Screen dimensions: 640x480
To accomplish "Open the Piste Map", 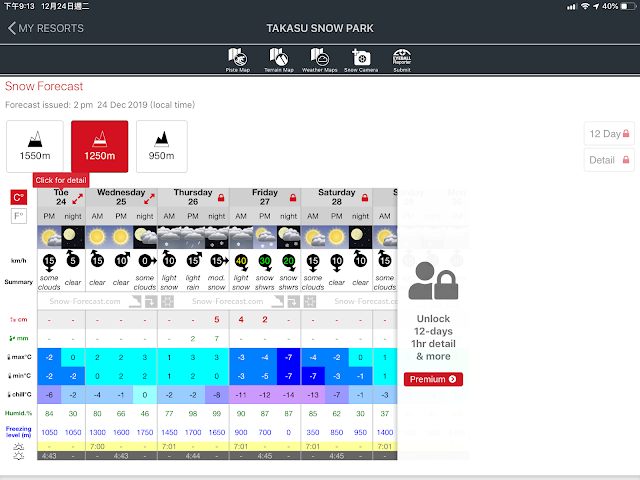I will (238, 60).
